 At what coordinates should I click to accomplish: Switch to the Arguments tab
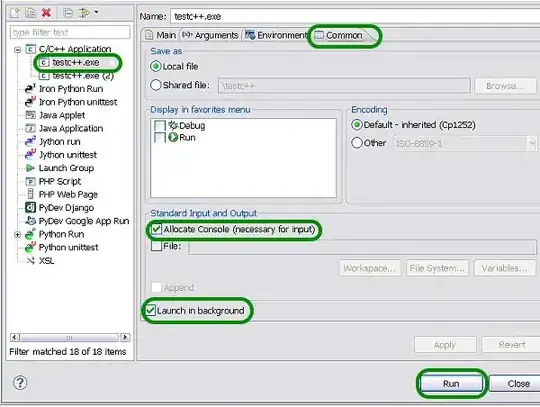[x=210, y=35]
